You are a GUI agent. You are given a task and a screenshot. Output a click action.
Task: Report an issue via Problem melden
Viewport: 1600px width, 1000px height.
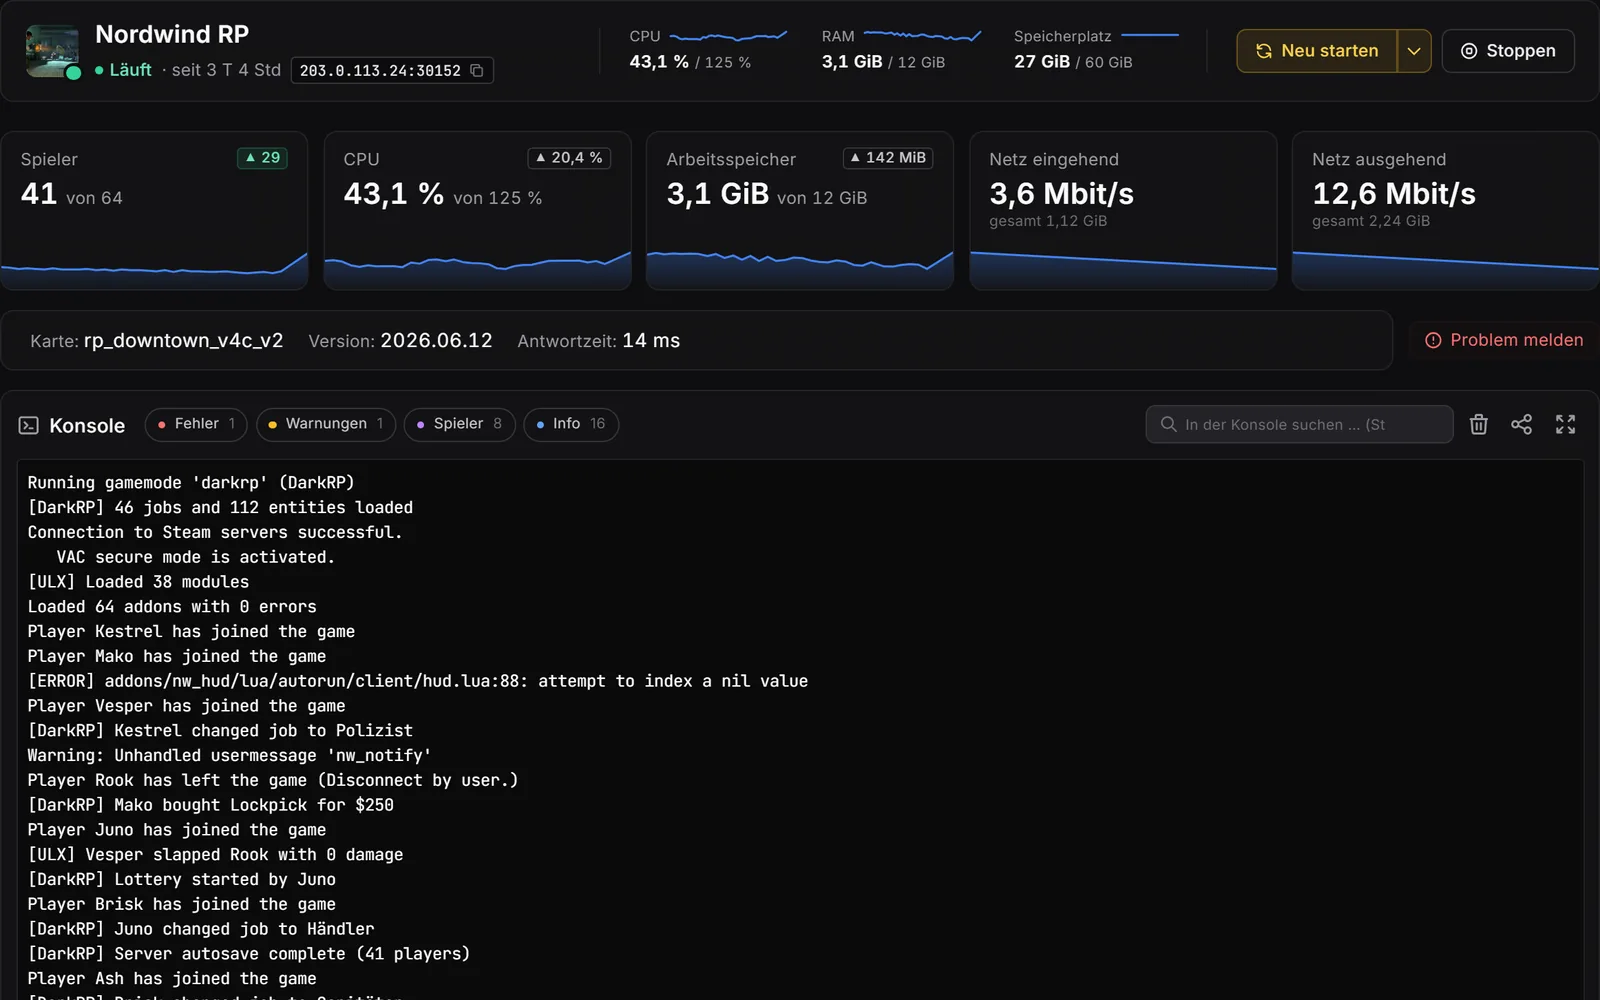(1504, 340)
